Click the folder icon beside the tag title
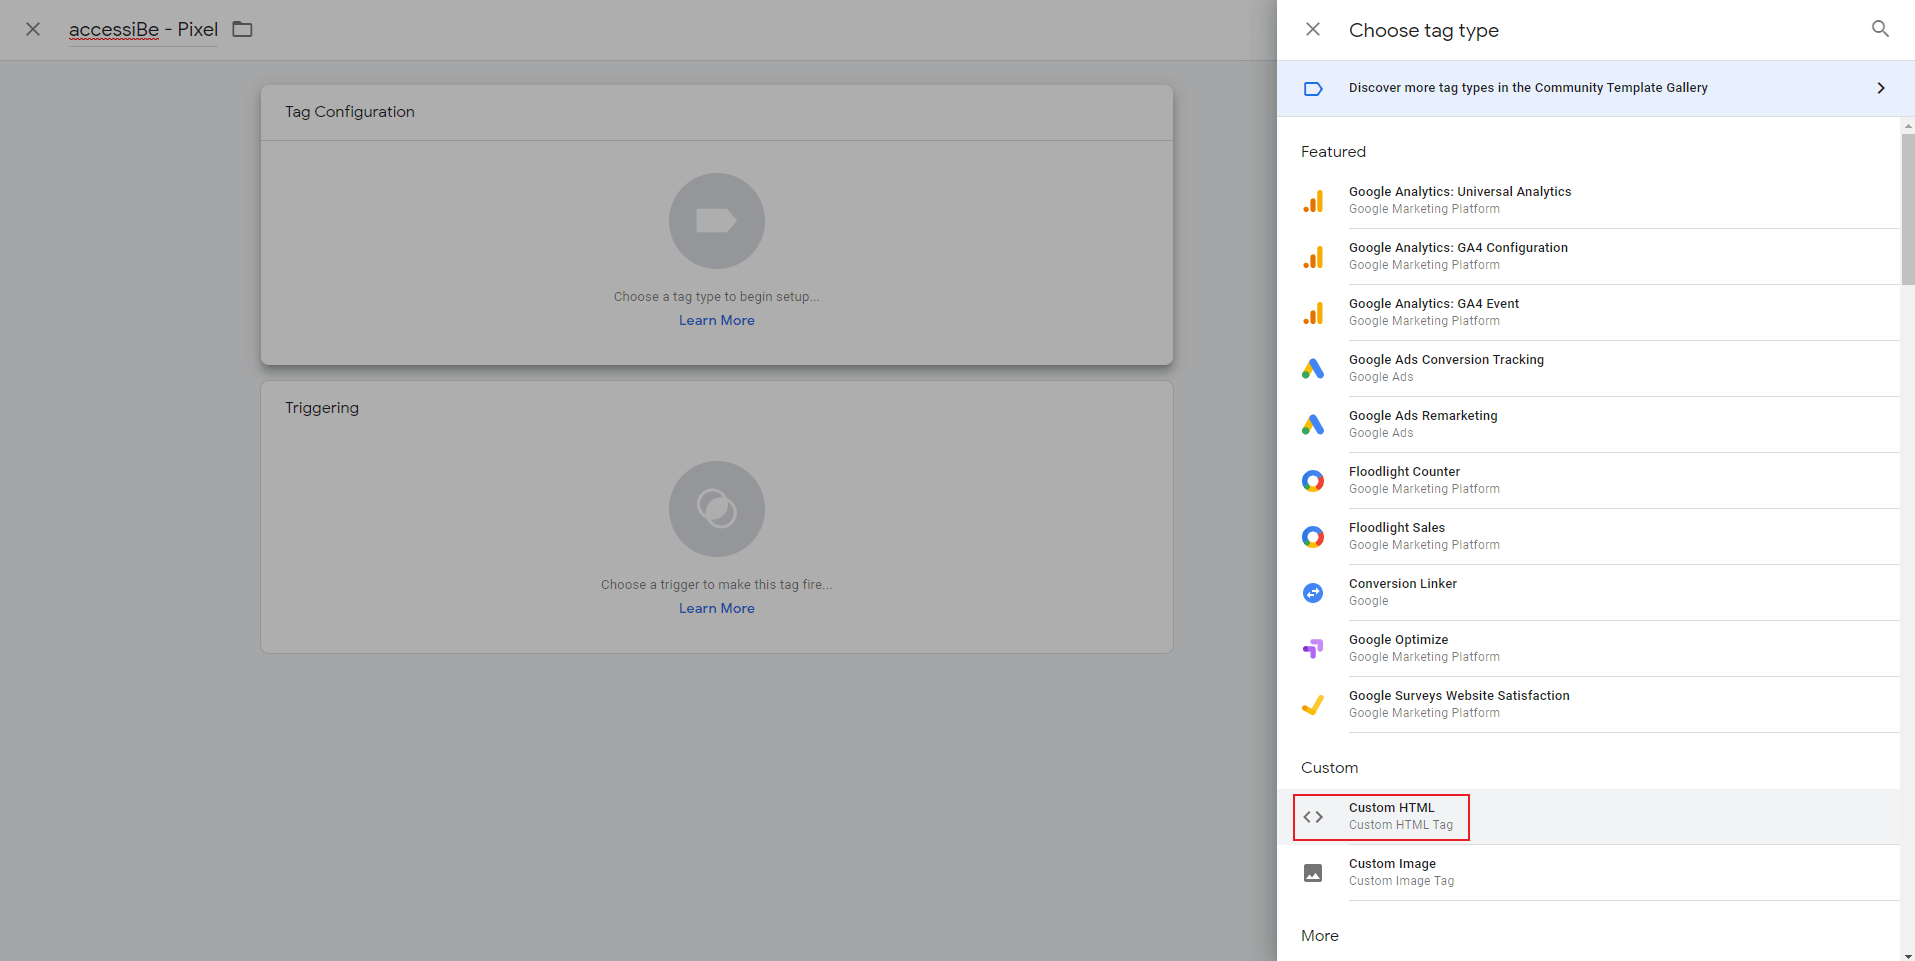1915x961 pixels. tap(241, 30)
